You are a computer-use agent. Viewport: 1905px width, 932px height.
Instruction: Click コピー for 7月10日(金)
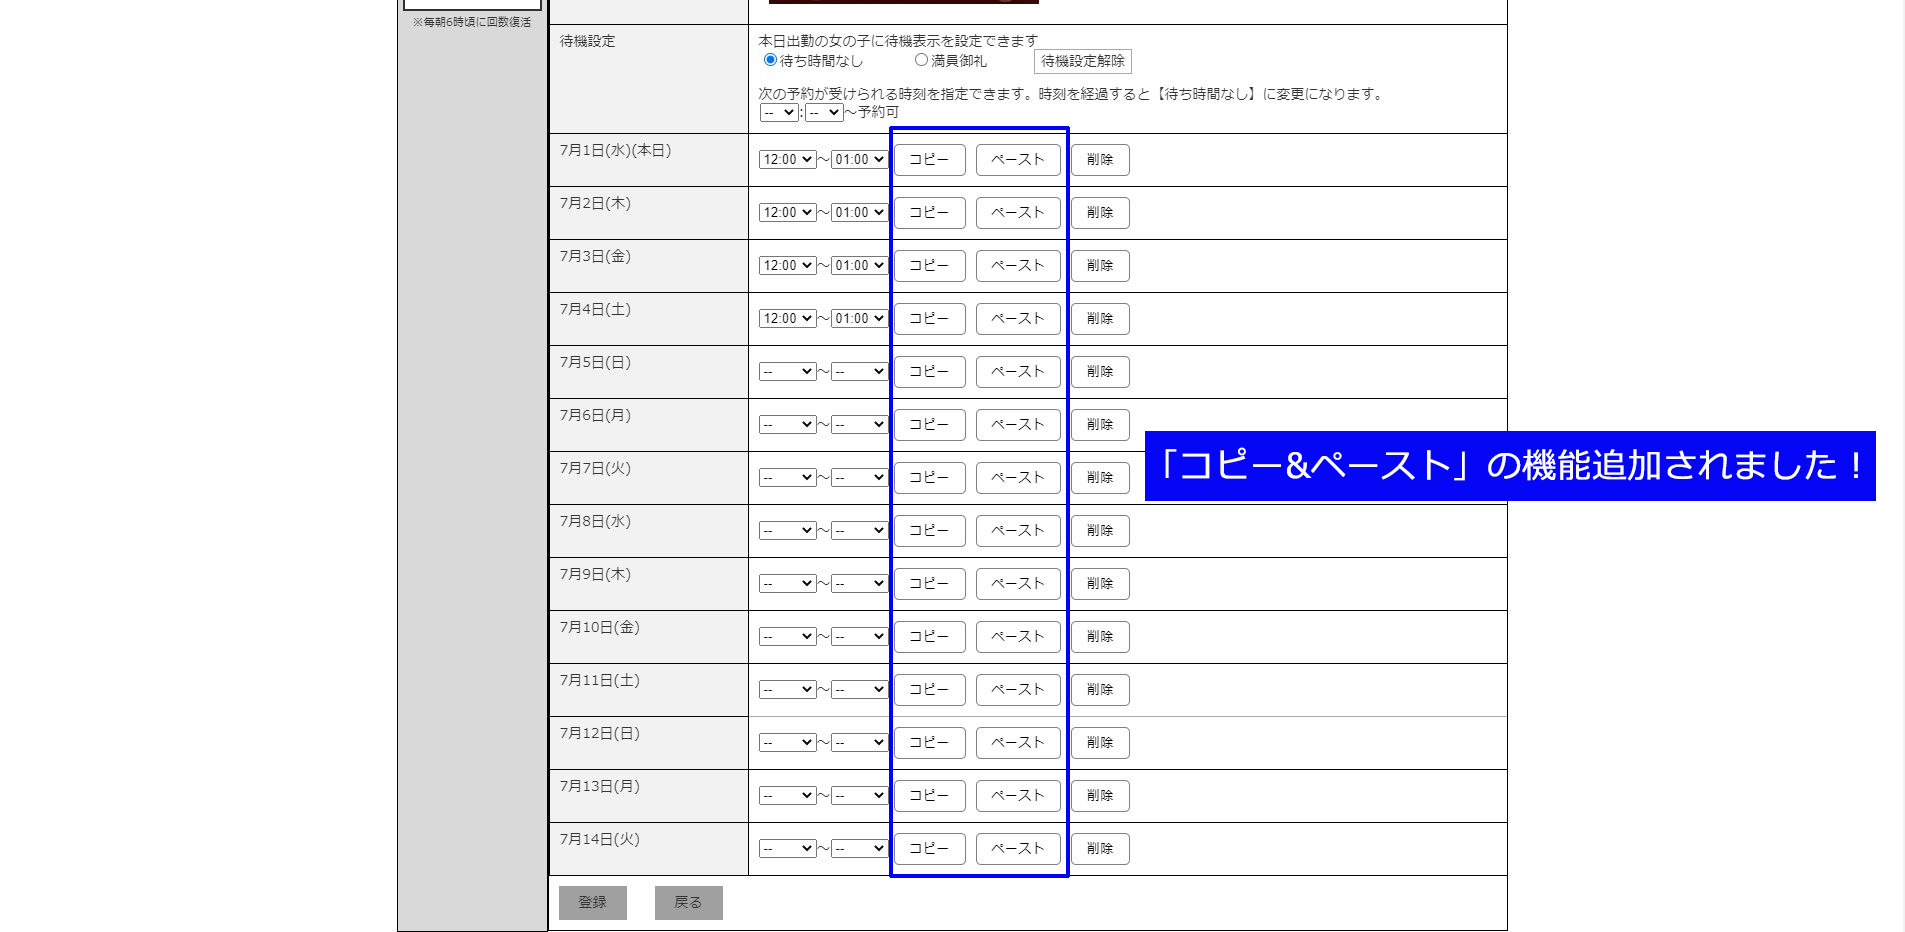click(929, 637)
